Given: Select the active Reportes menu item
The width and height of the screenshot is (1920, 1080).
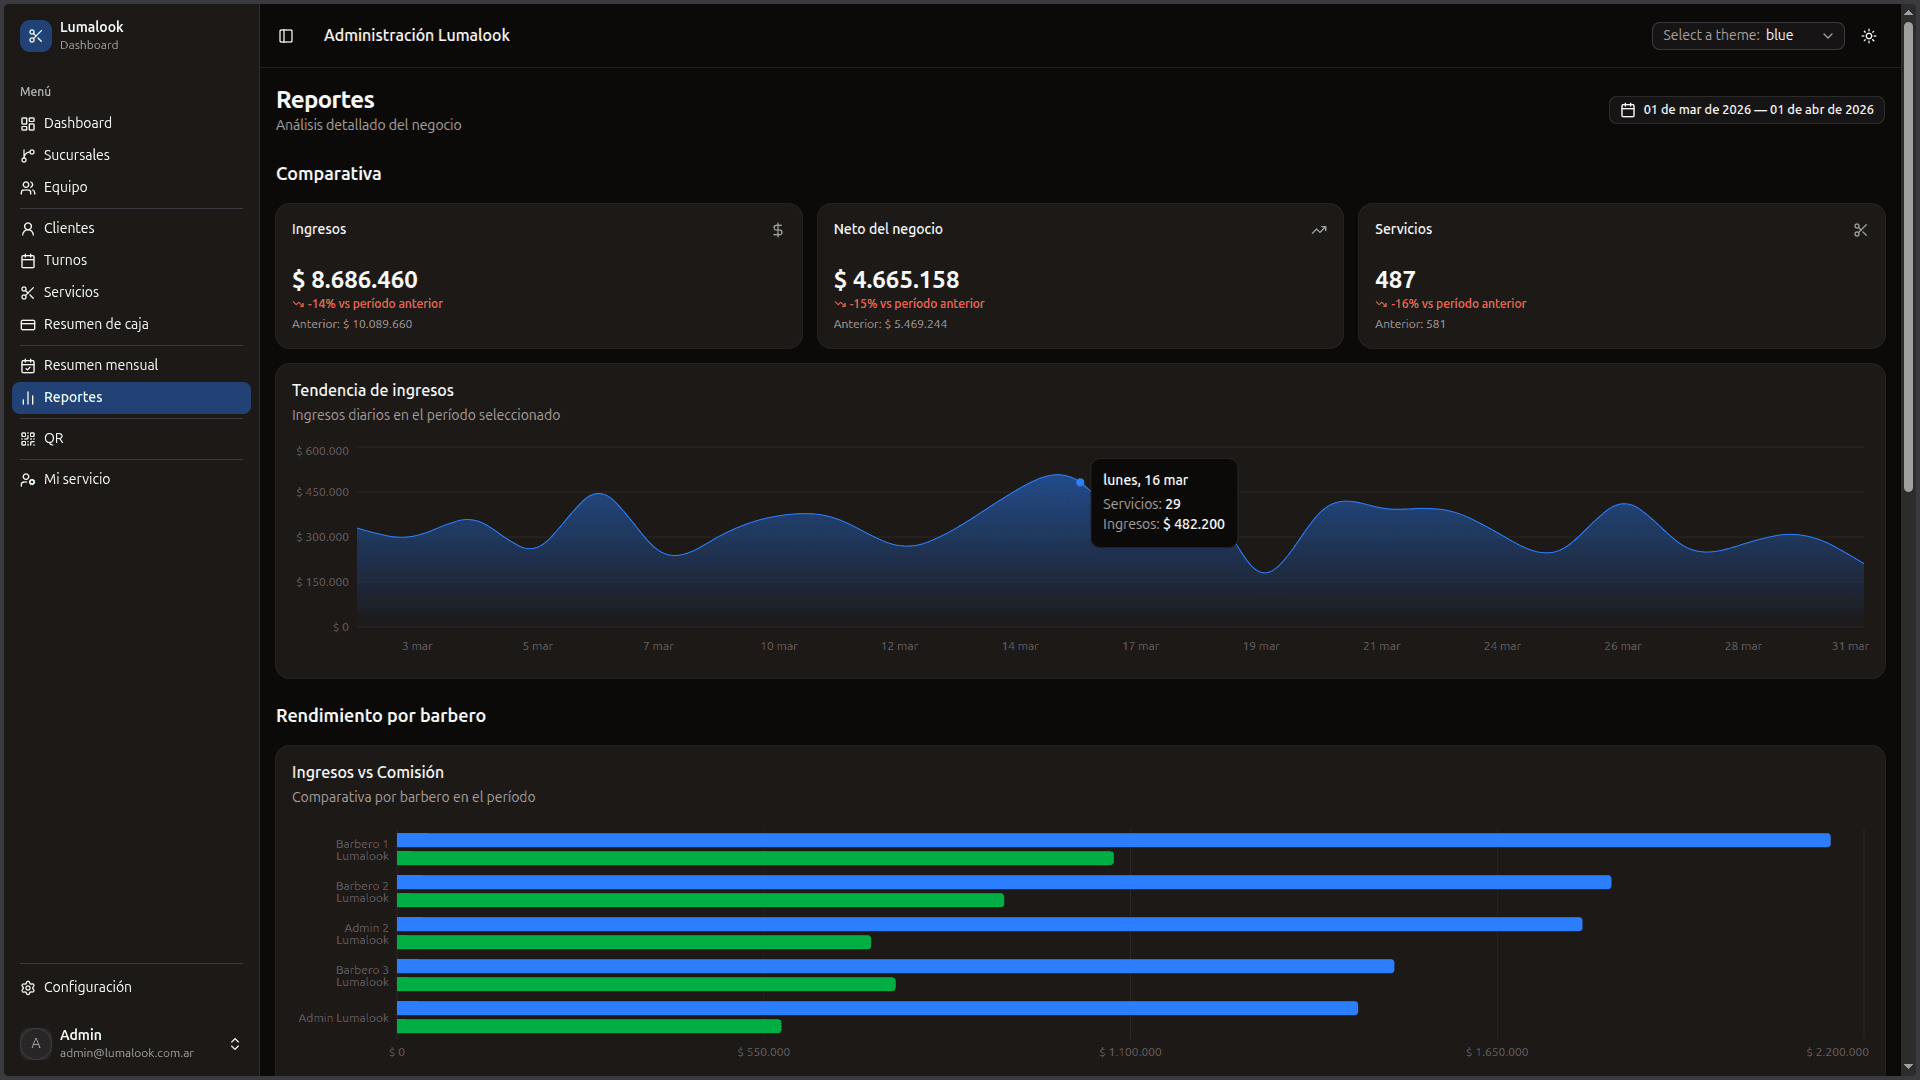Looking at the screenshot, I should click(131, 397).
